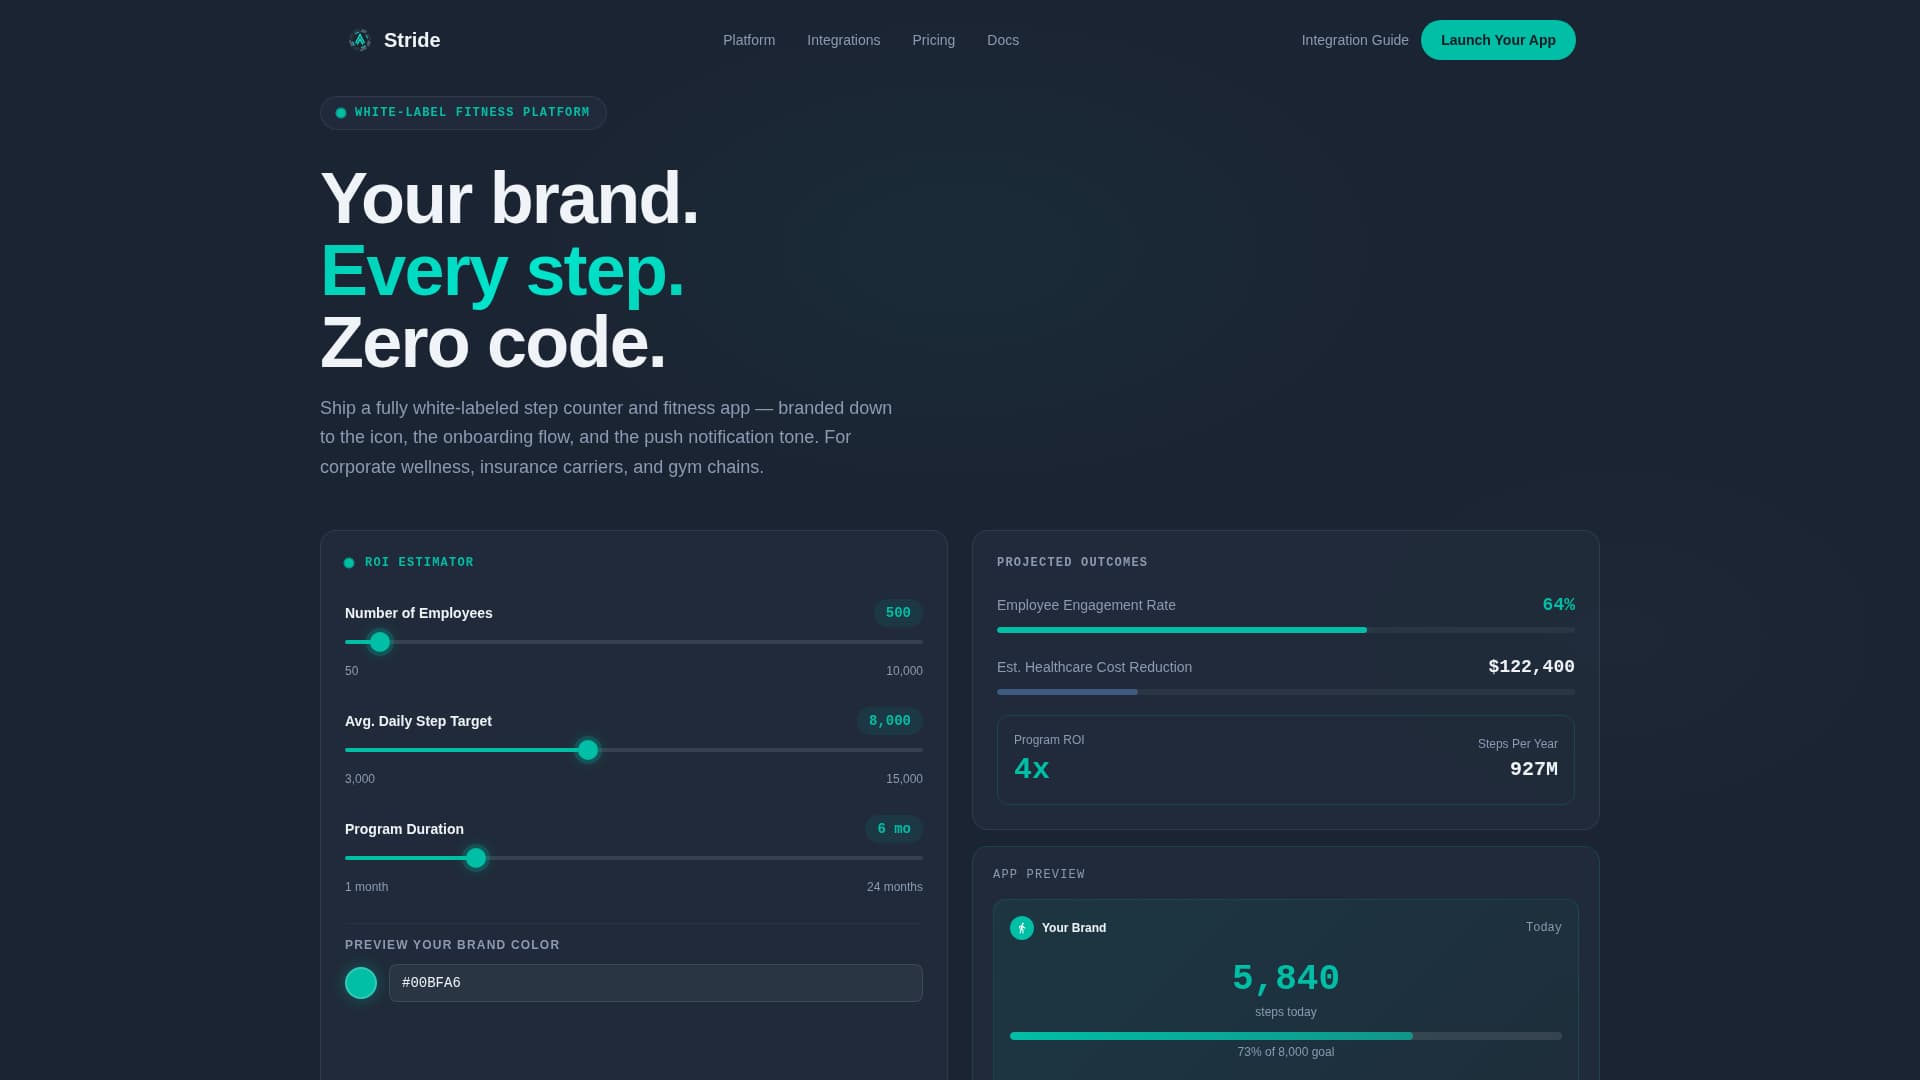Click the White-Label Fitness Platform badge

coord(463,113)
